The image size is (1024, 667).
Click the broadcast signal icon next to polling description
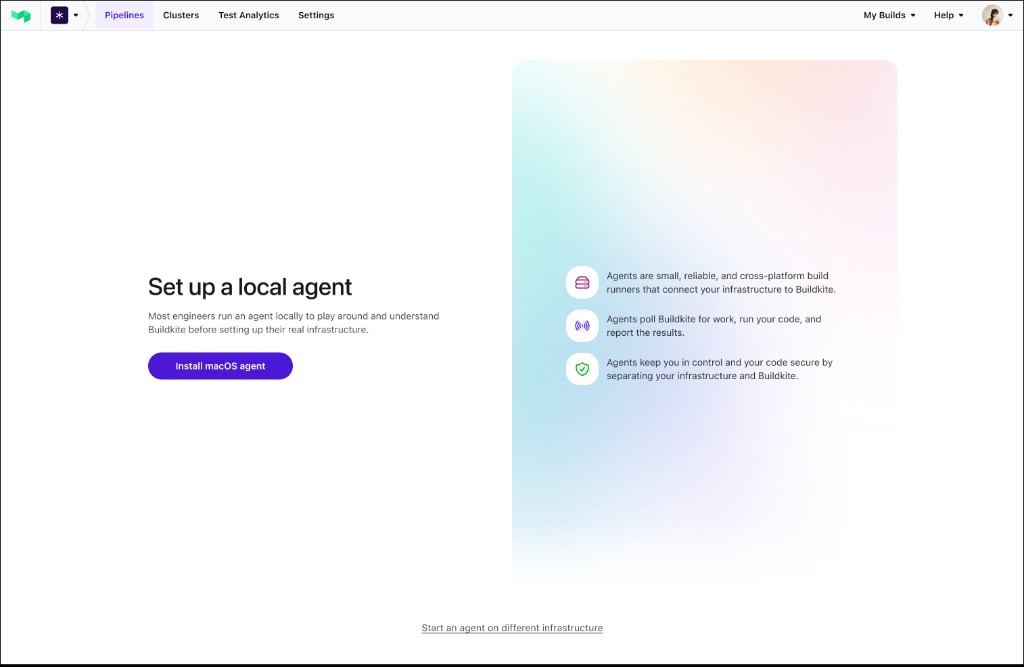(x=582, y=325)
